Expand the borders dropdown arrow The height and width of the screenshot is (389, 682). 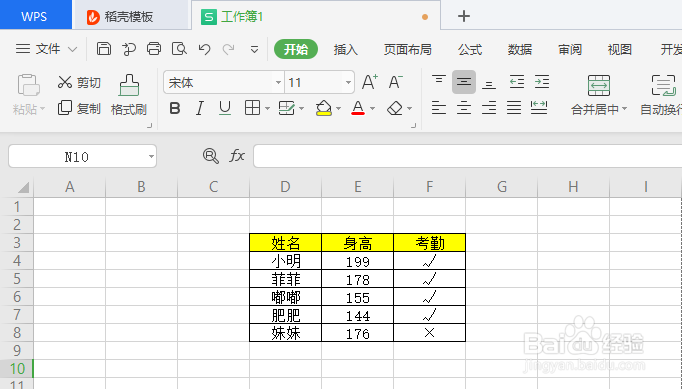[x=267, y=108]
